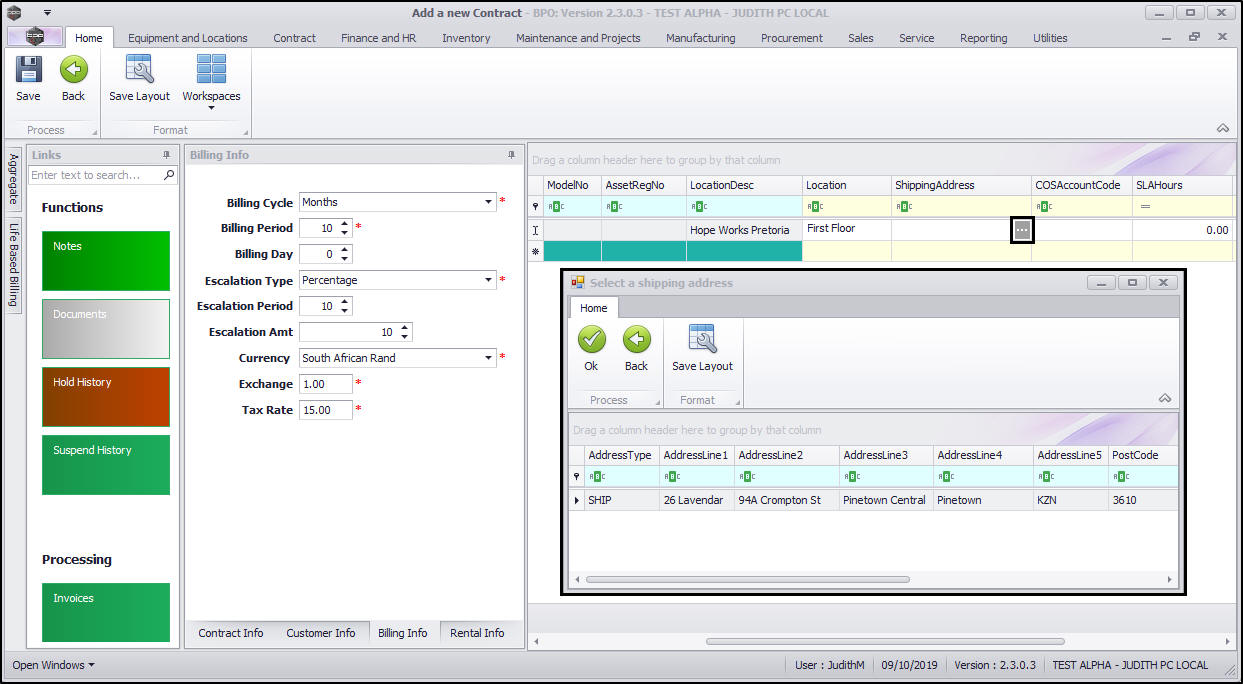The image size is (1243, 684).
Task: Click the AddressLine1 filter cell in dialog
Action: [697, 476]
